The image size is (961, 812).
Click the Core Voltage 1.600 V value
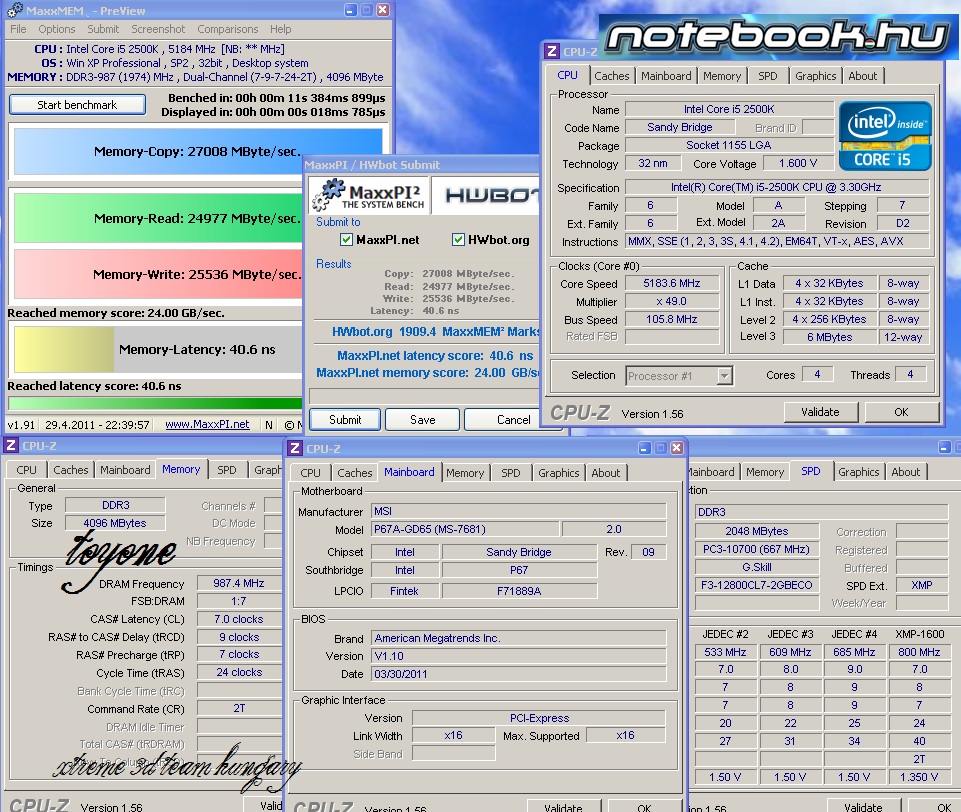coord(798,164)
